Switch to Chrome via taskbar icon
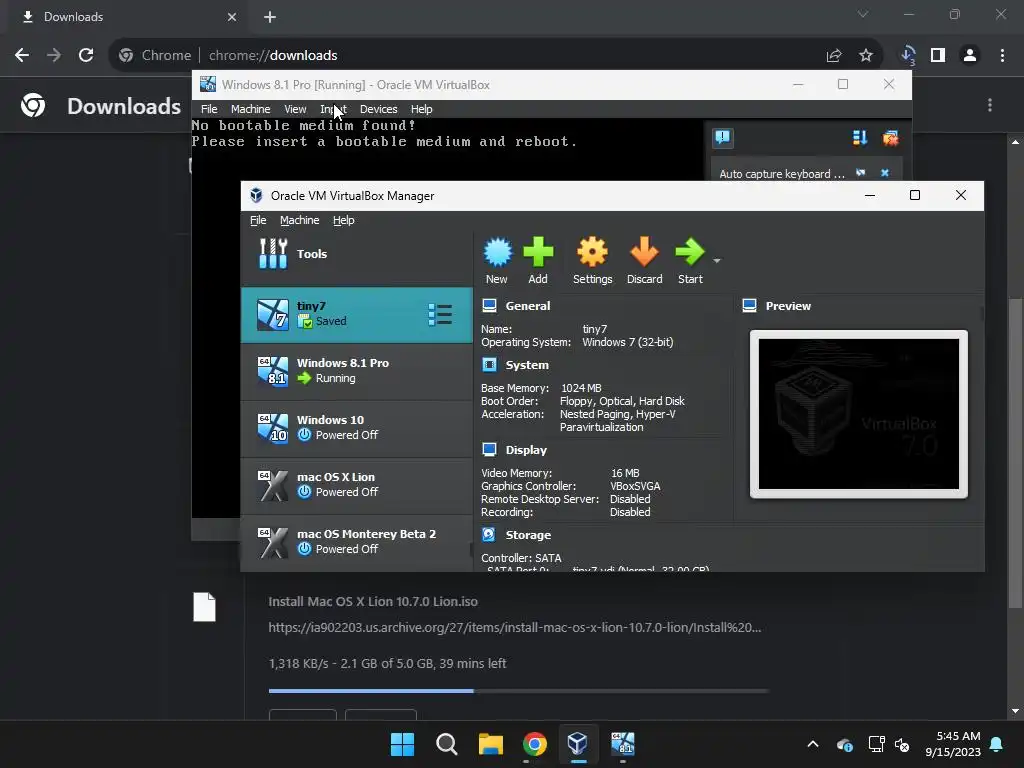Image resolution: width=1024 pixels, height=768 pixels. (x=535, y=744)
